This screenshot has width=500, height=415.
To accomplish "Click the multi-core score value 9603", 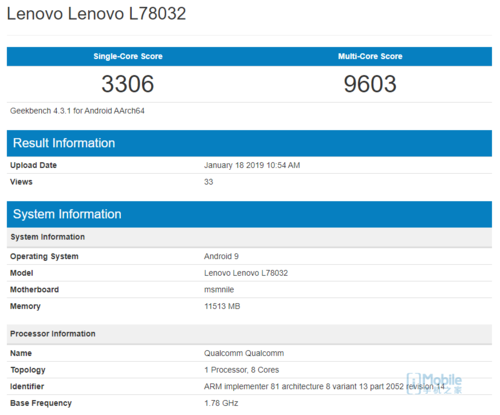I will [x=370, y=84].
